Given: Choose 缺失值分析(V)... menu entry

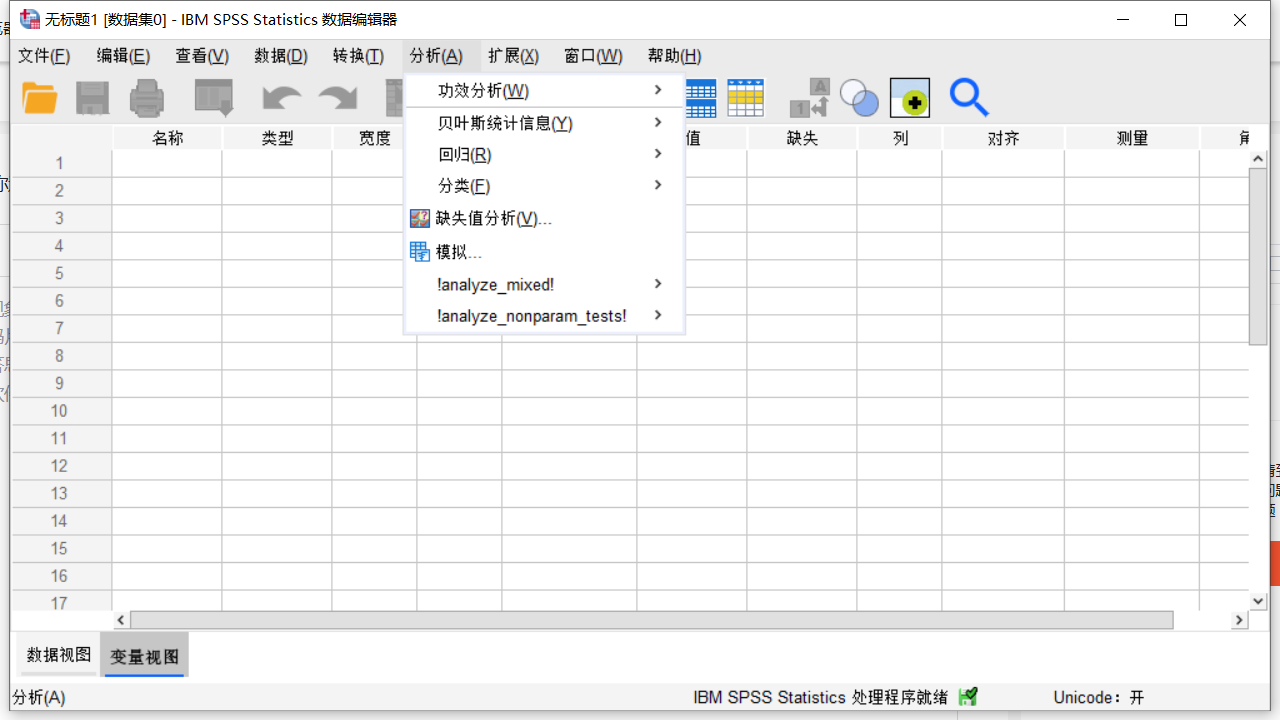Looking at the screenshot, I should [x=544, y=218].
